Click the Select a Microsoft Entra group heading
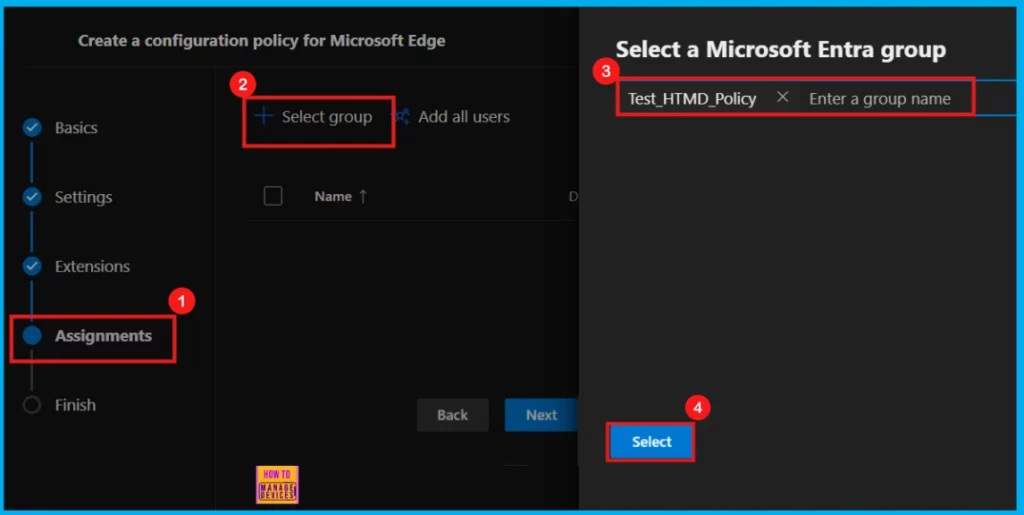 pos(781,50)
